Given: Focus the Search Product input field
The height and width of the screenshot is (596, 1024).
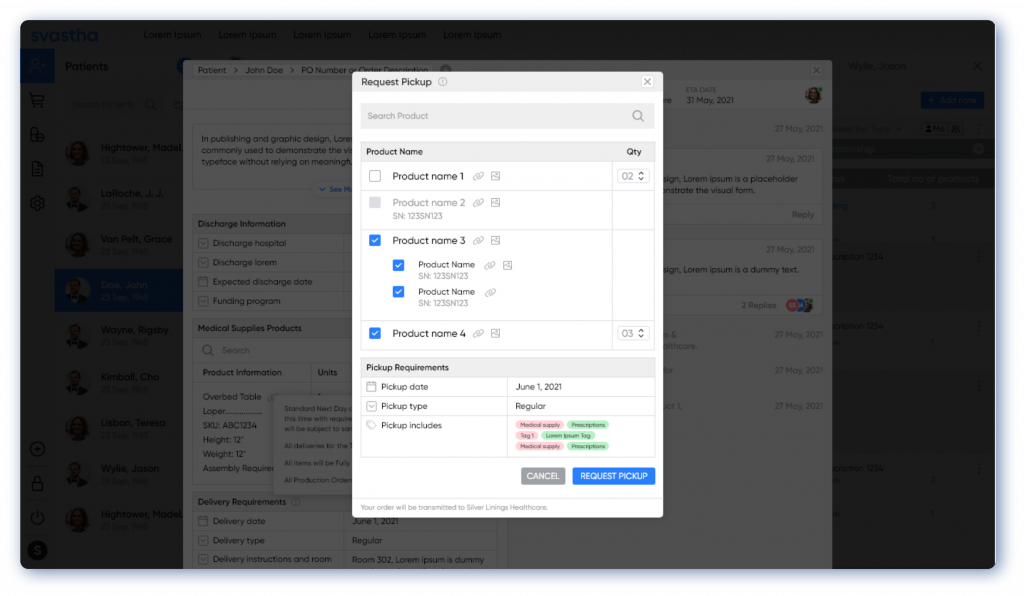Looking at the screenshot, I should (x=507, y=116).
